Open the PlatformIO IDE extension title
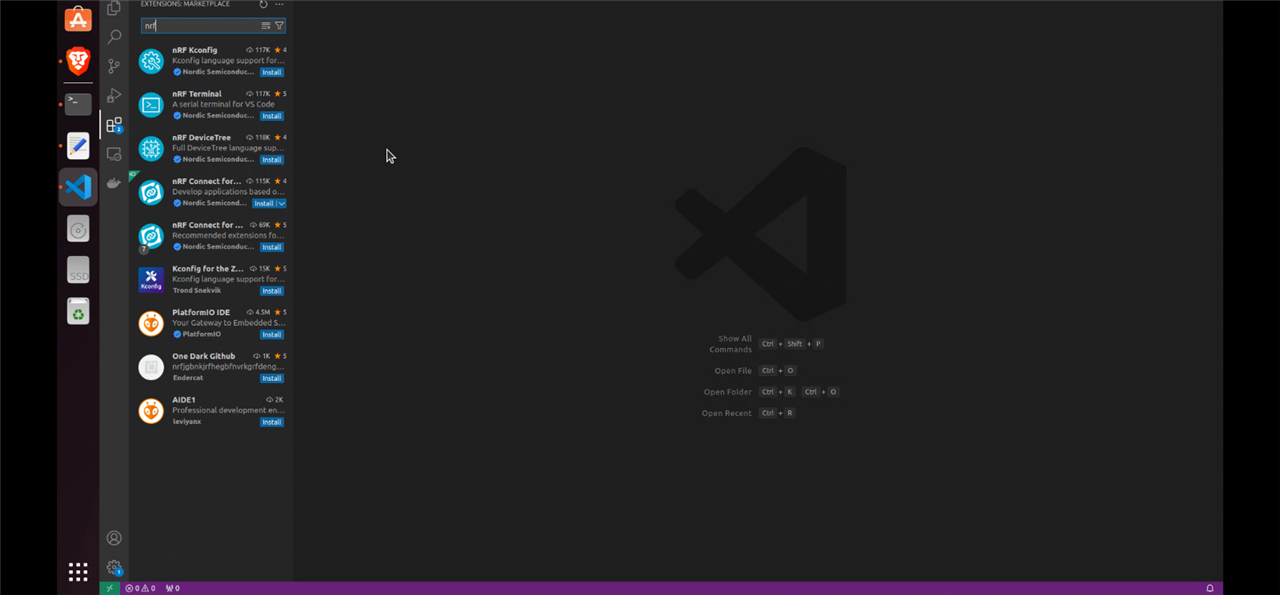 pos(201,312)
